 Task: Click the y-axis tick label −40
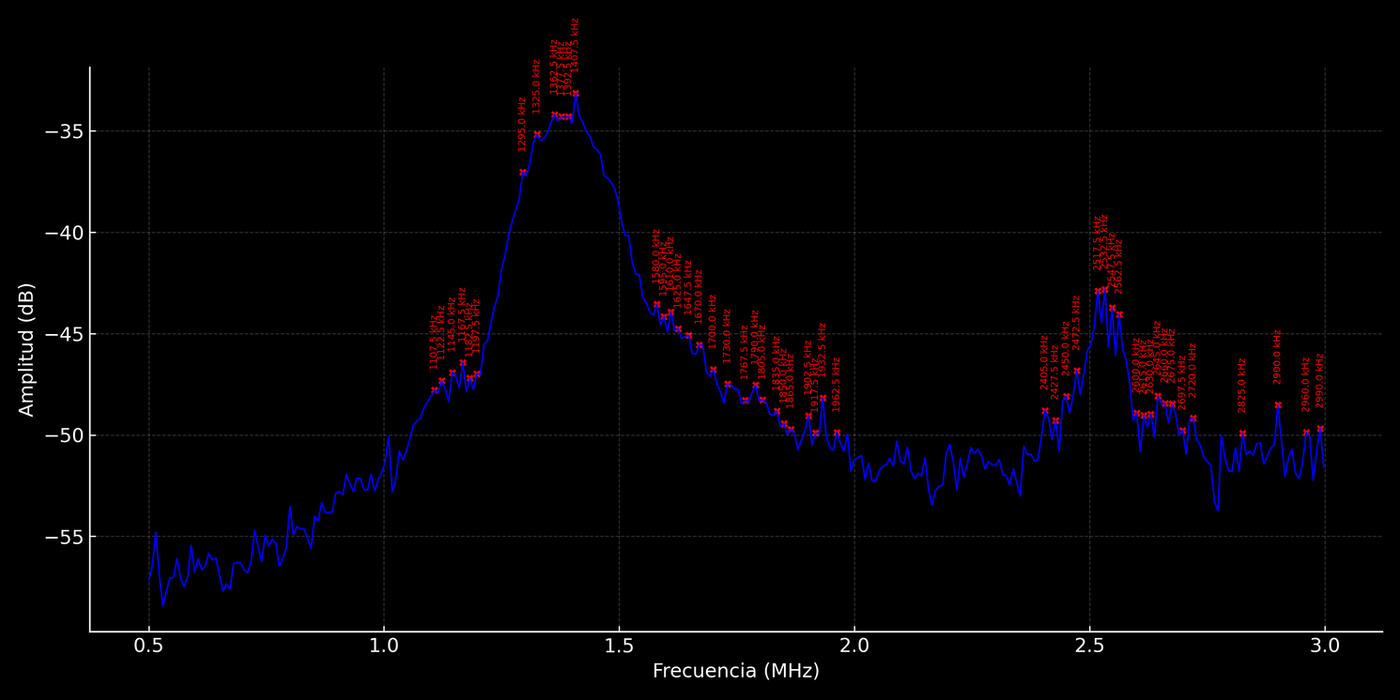click(63, 233)
